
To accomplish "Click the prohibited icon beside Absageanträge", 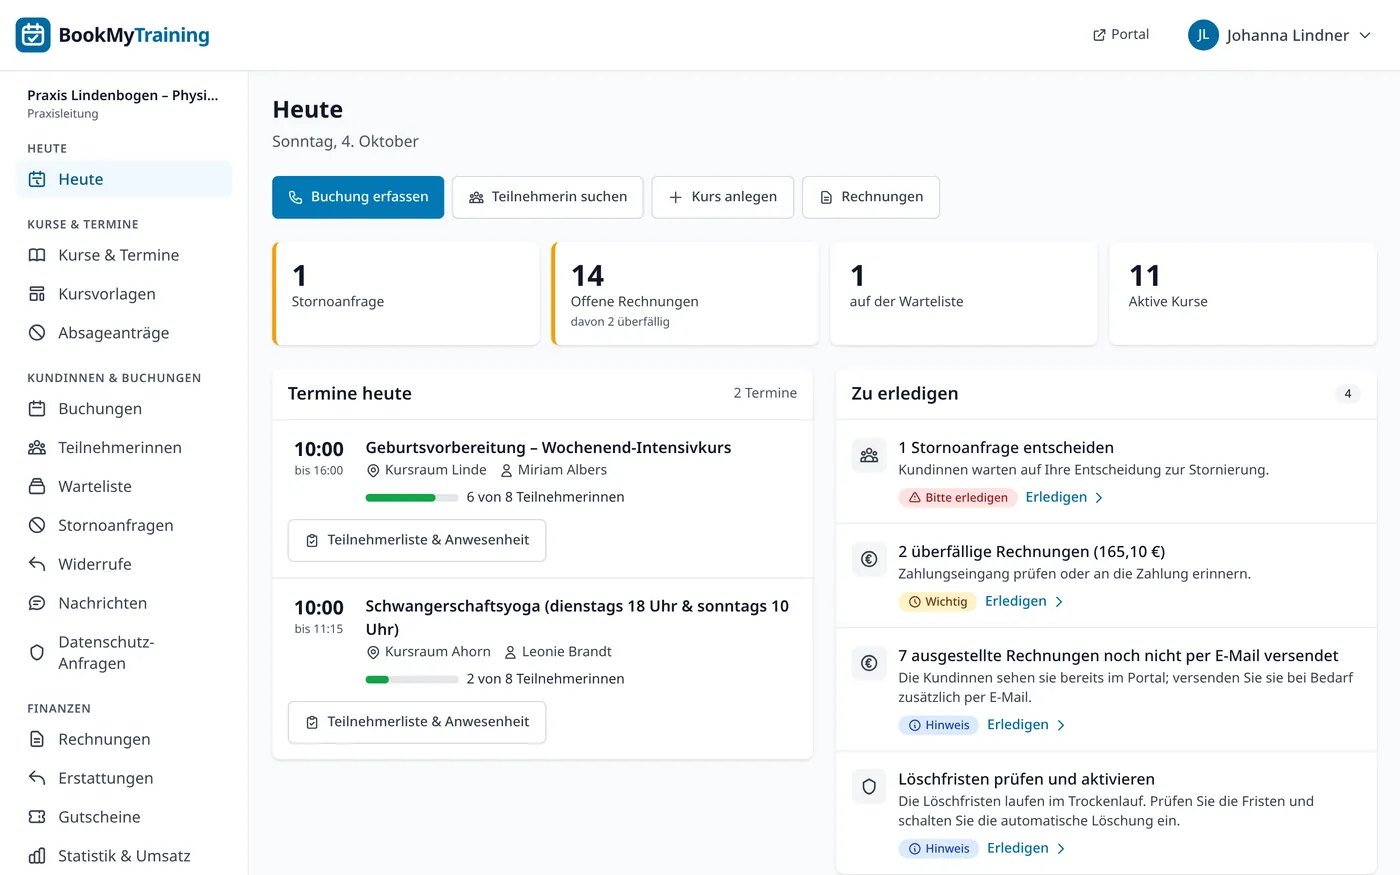I will pyautogui.click(x=37, y=333).
